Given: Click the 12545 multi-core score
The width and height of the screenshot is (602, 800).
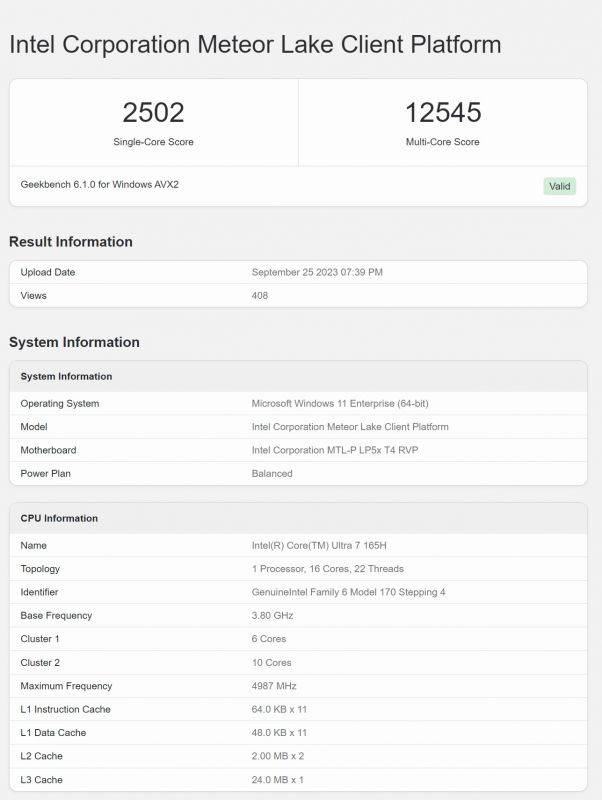Looking at the screenshot, I should pos(443,112).
